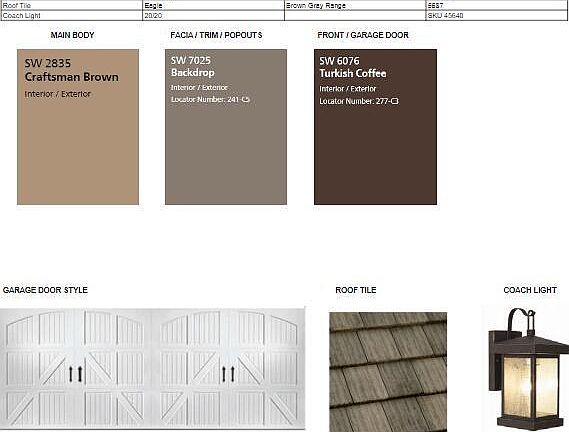Viewport: 569px width, 432px height.
Task: Select the Coach Light table cell
Action: [72, 16]
